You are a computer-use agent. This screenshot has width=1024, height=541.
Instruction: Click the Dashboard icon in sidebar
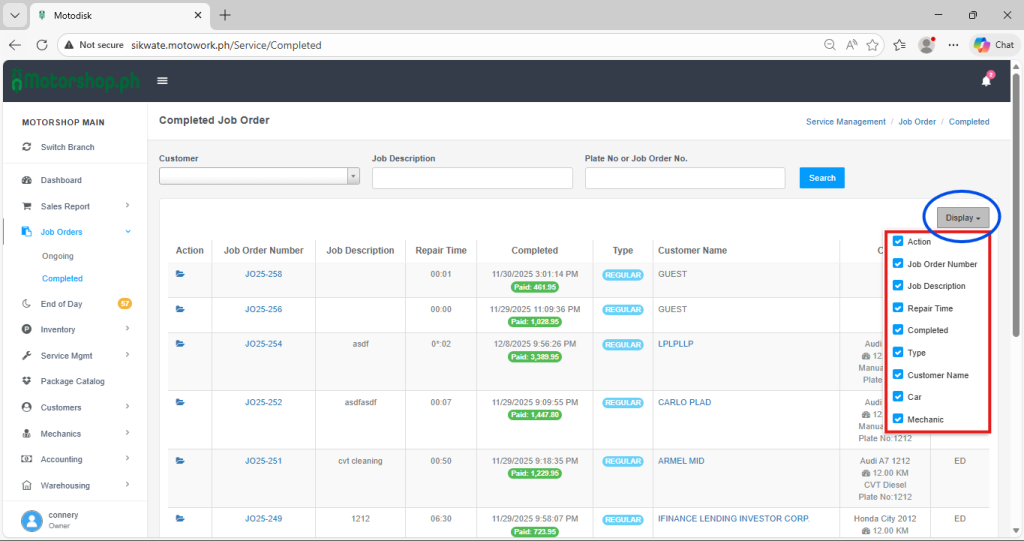pyautogui.click(x=27, y=180)
